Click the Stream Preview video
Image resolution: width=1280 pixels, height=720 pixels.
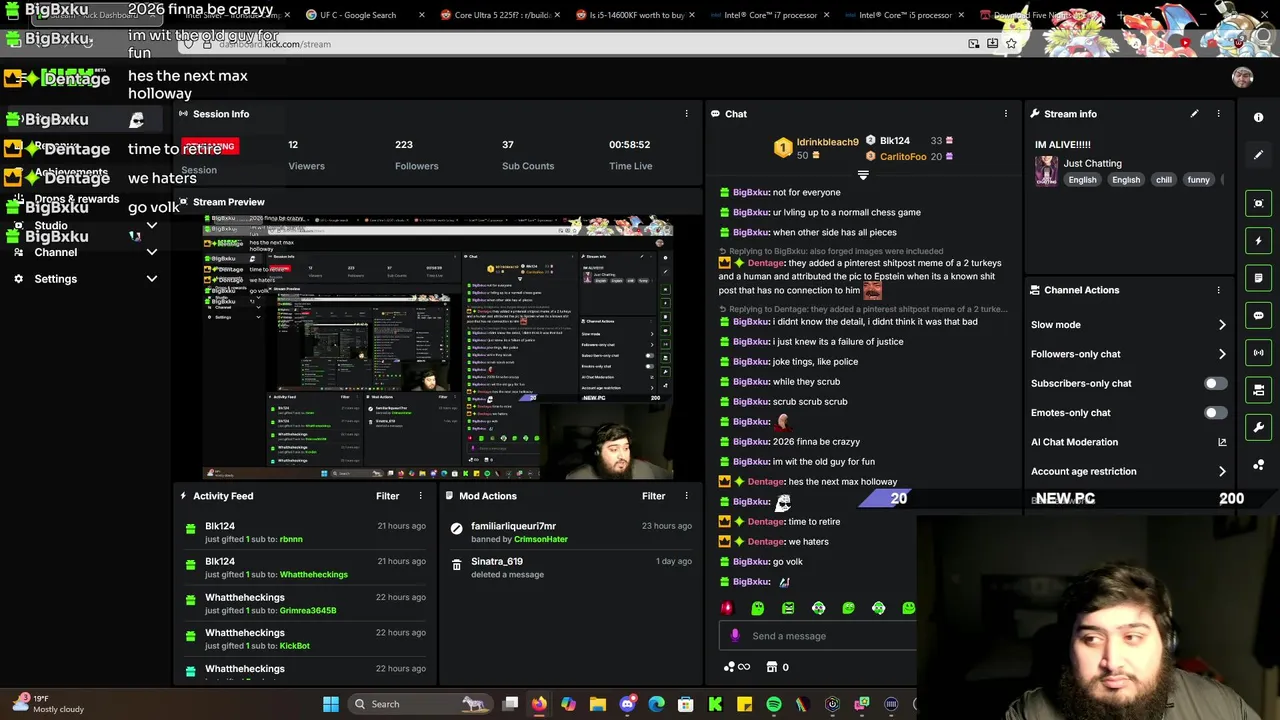(x=438, y=348)
